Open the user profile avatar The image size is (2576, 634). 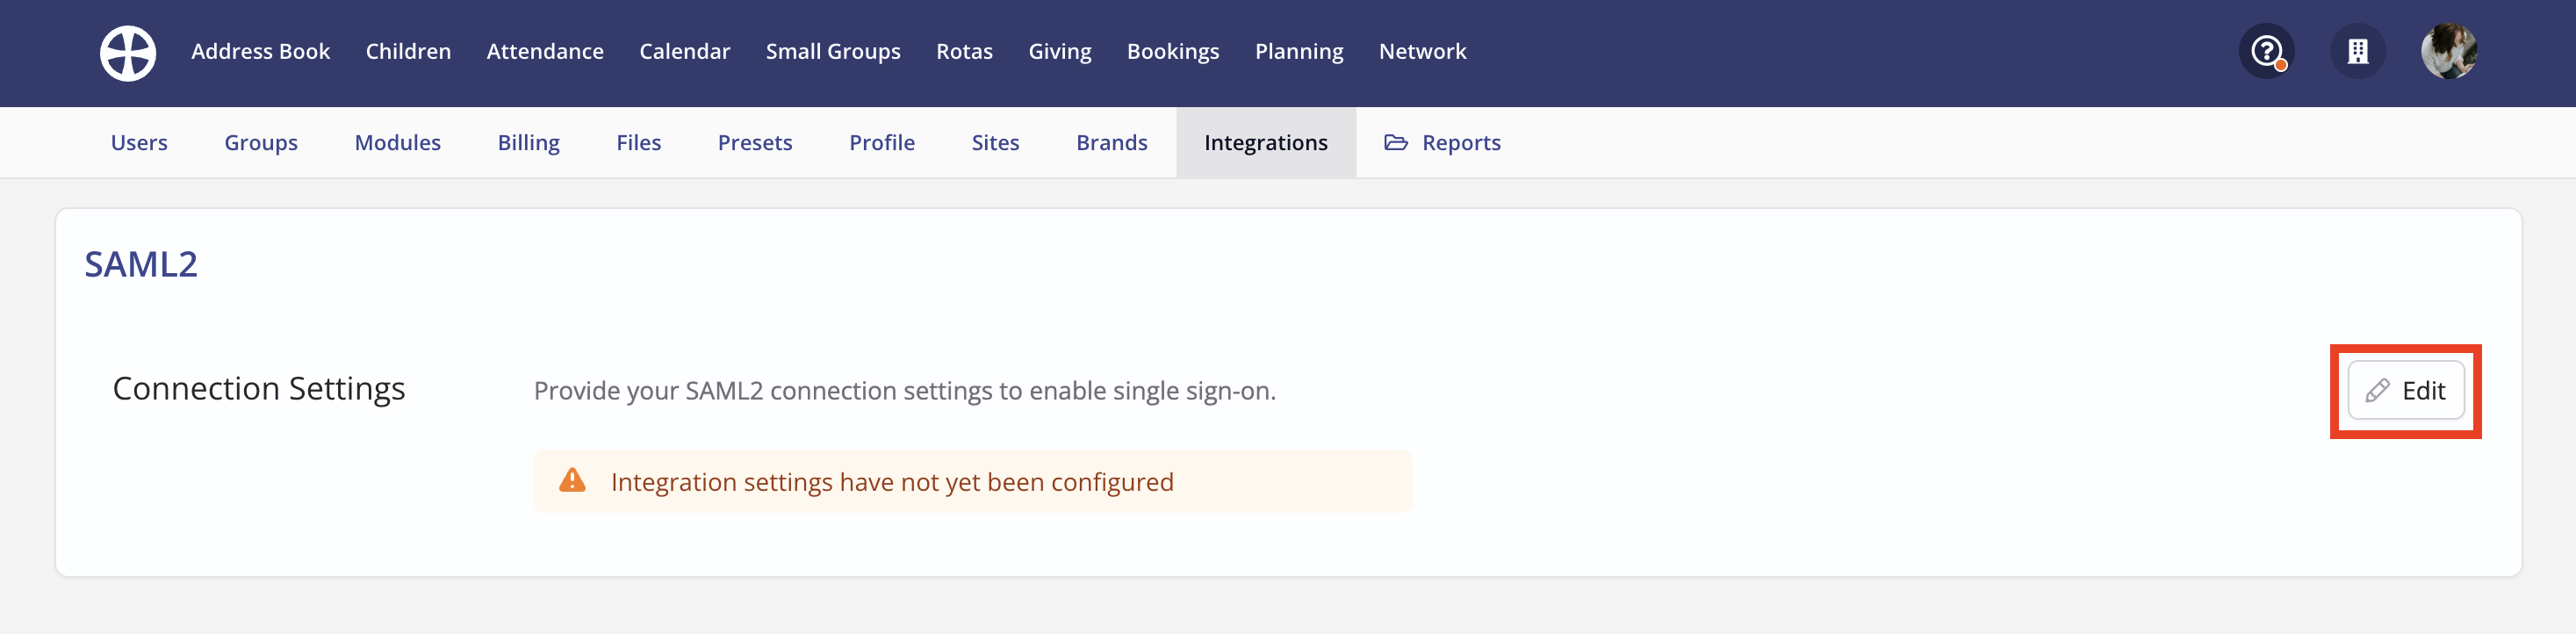pos(2449,51)
